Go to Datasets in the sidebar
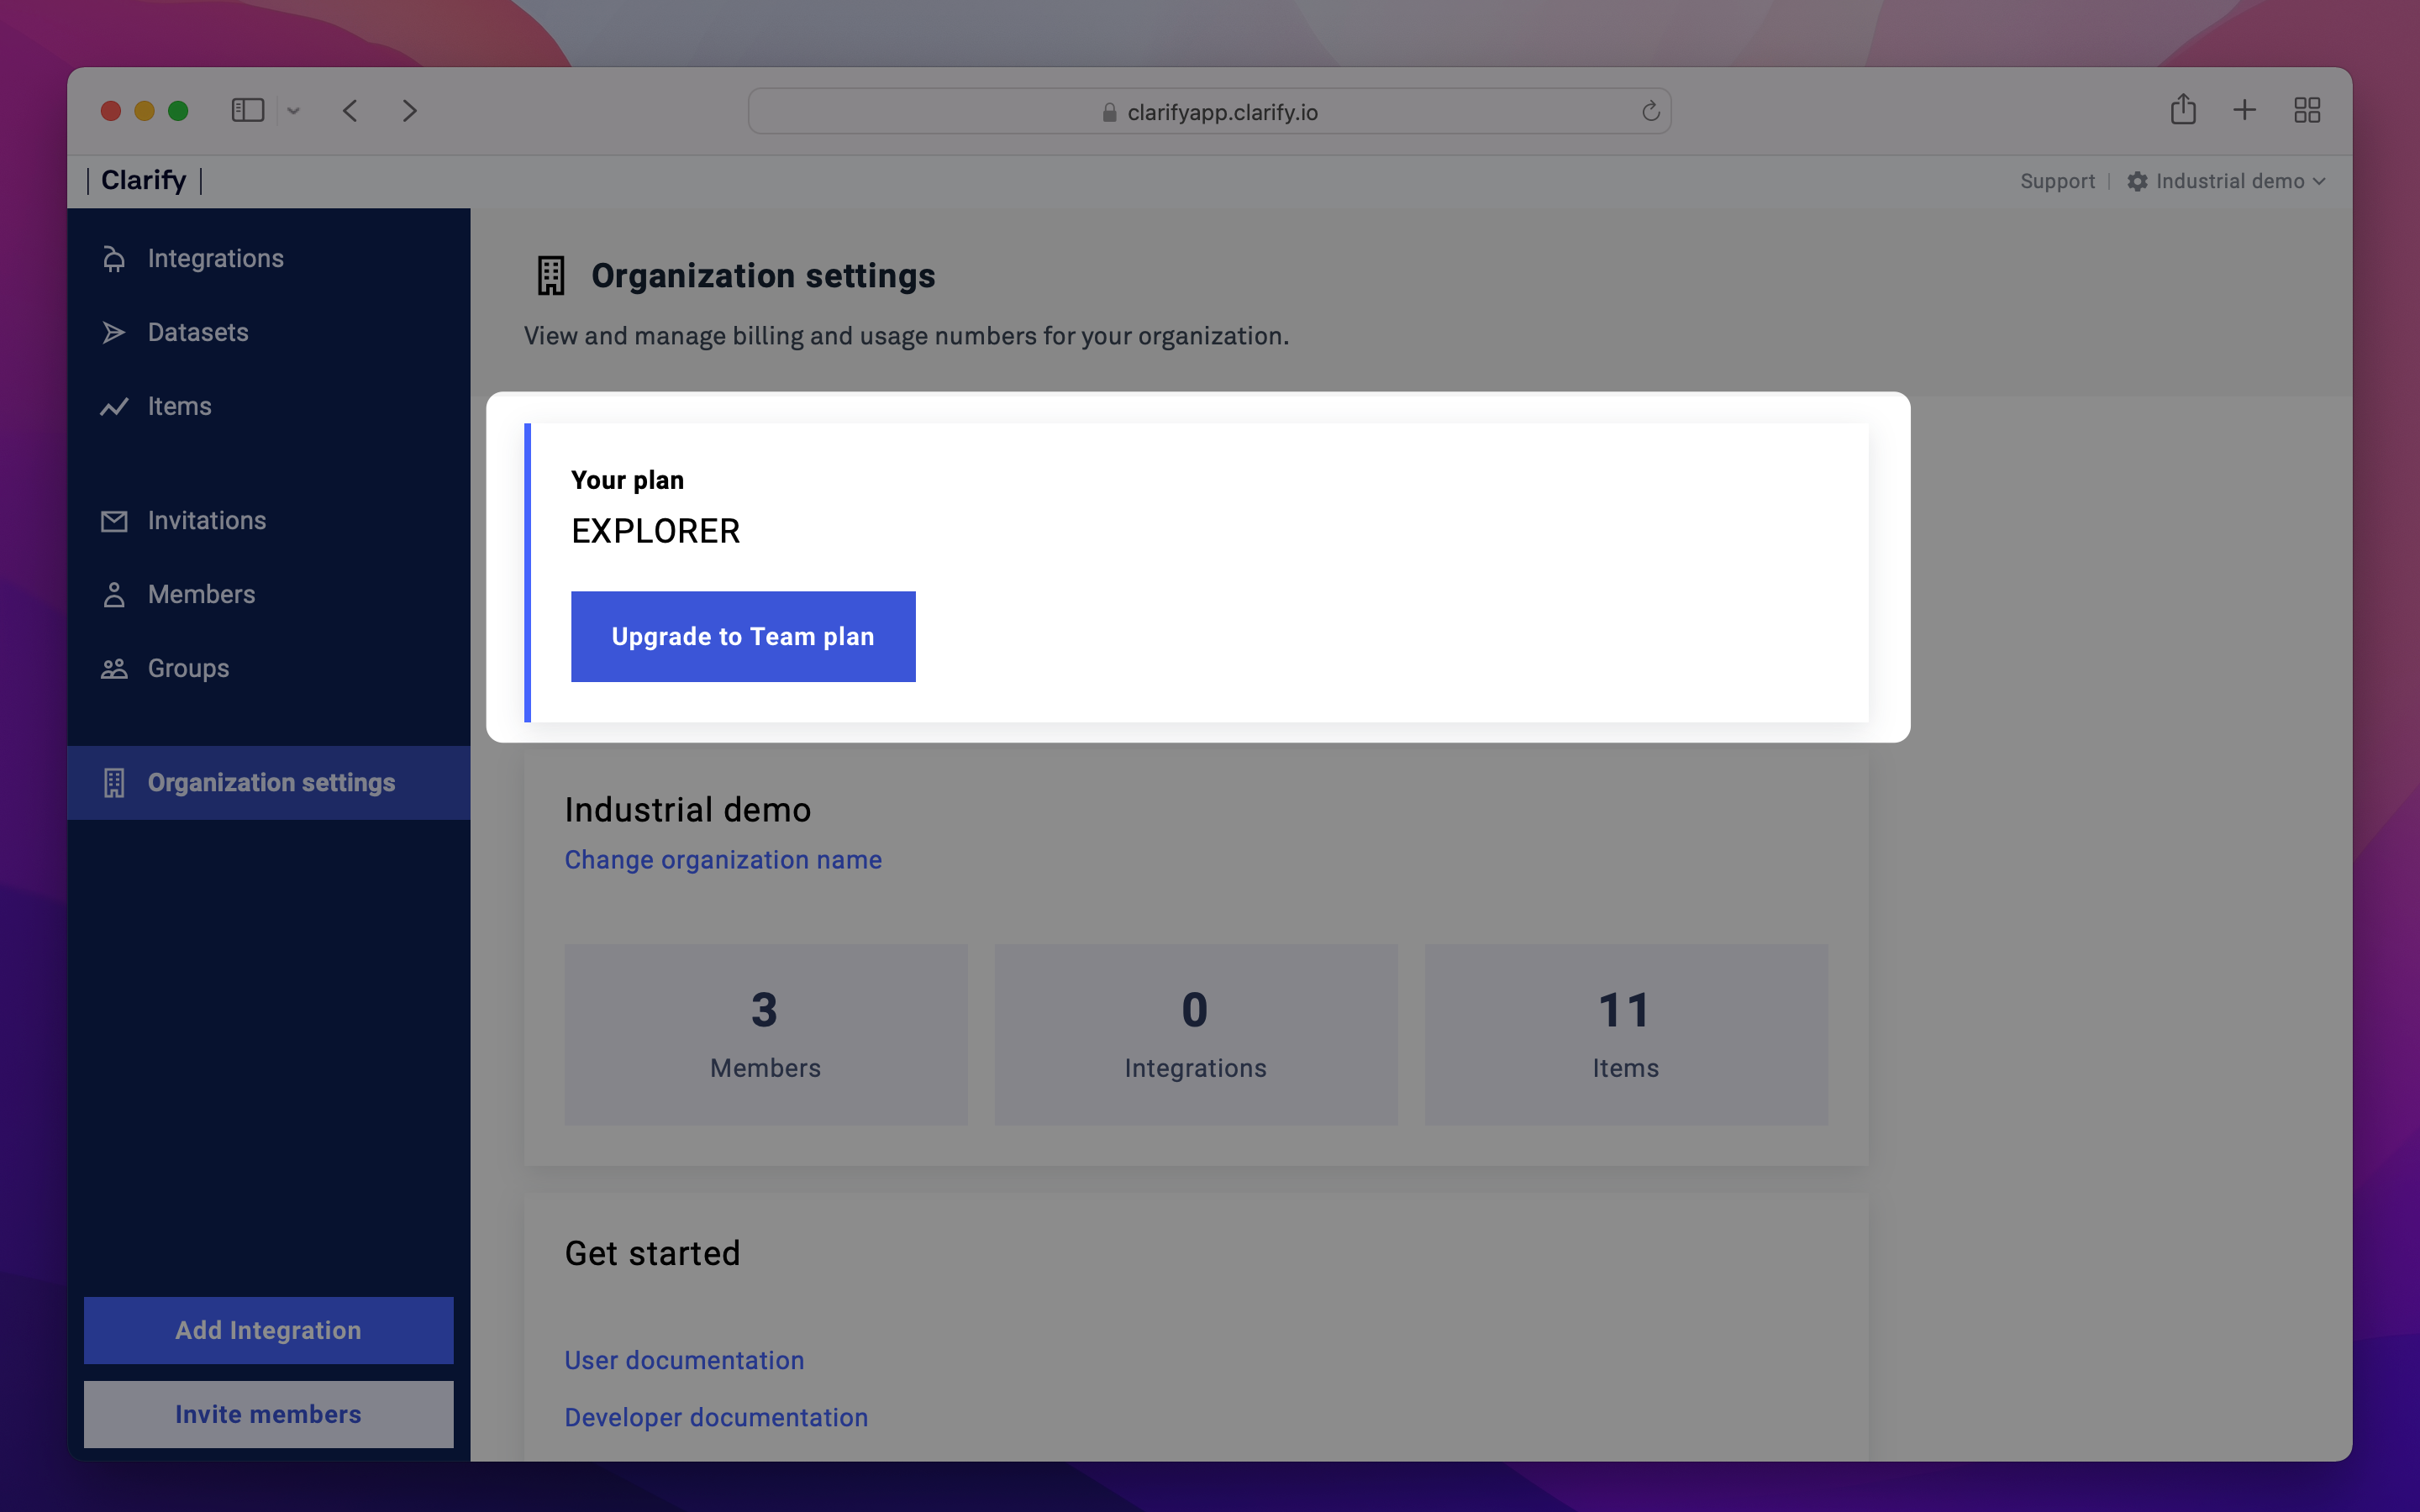 pyautogui.click(x=198, y=332)
